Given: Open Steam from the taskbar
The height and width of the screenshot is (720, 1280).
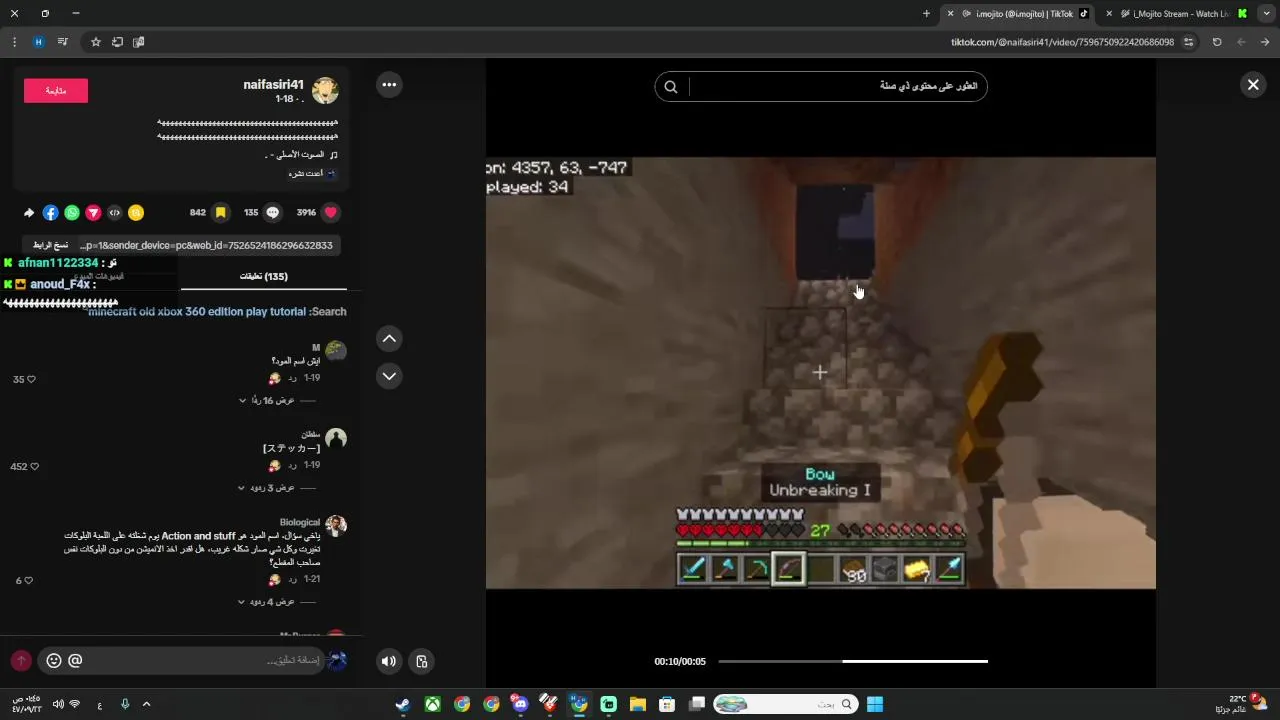Looking at the screenshot, I should (402, 704).
